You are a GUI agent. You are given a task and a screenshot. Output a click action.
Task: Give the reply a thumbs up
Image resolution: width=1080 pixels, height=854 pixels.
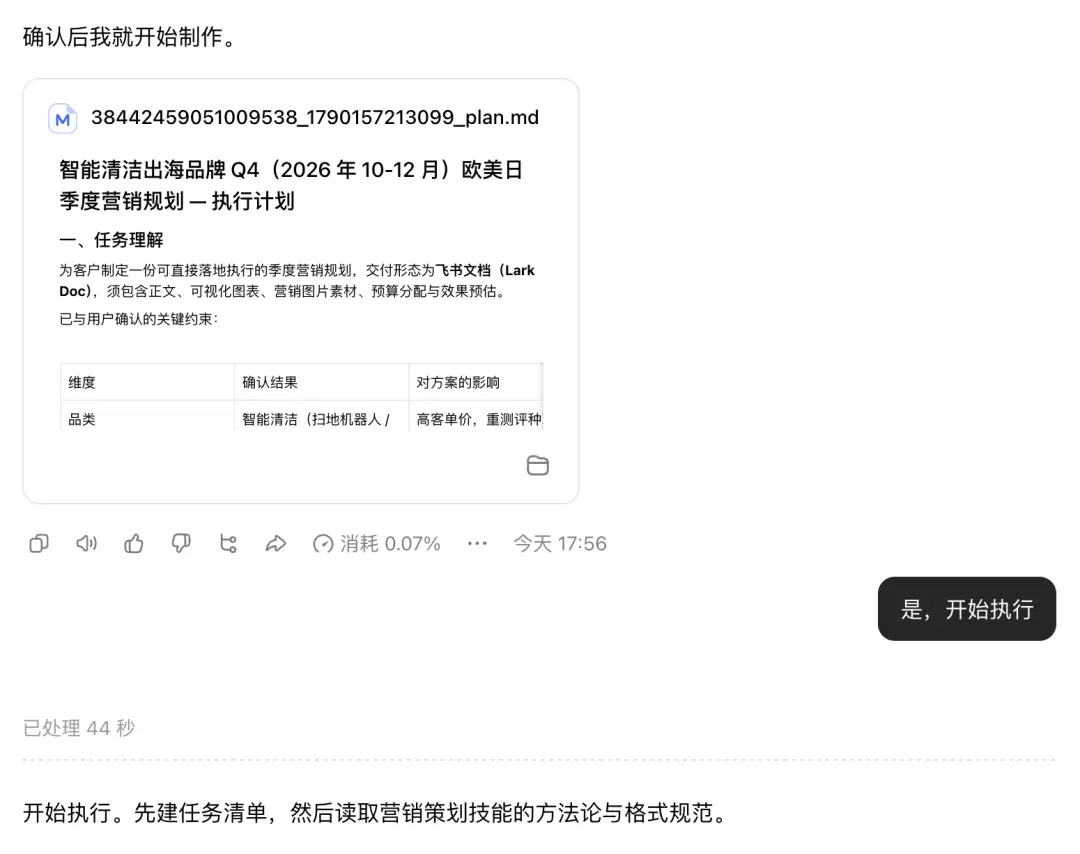click(x=134, y=543)
